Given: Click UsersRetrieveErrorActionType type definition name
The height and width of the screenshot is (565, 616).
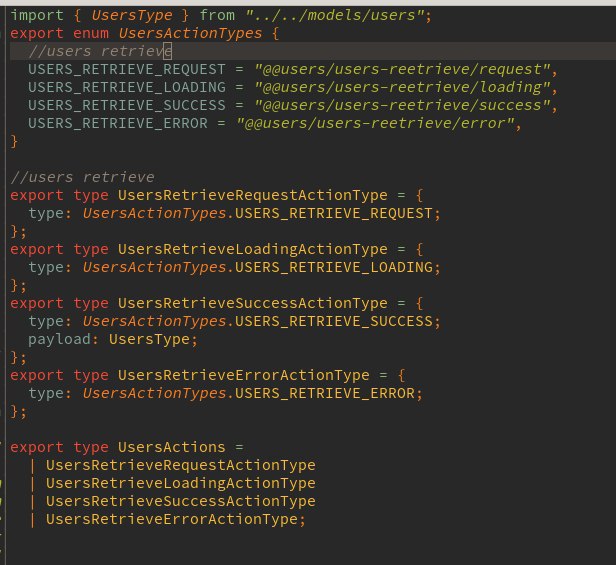Looking at the screenshot, I should coord(244,375).
